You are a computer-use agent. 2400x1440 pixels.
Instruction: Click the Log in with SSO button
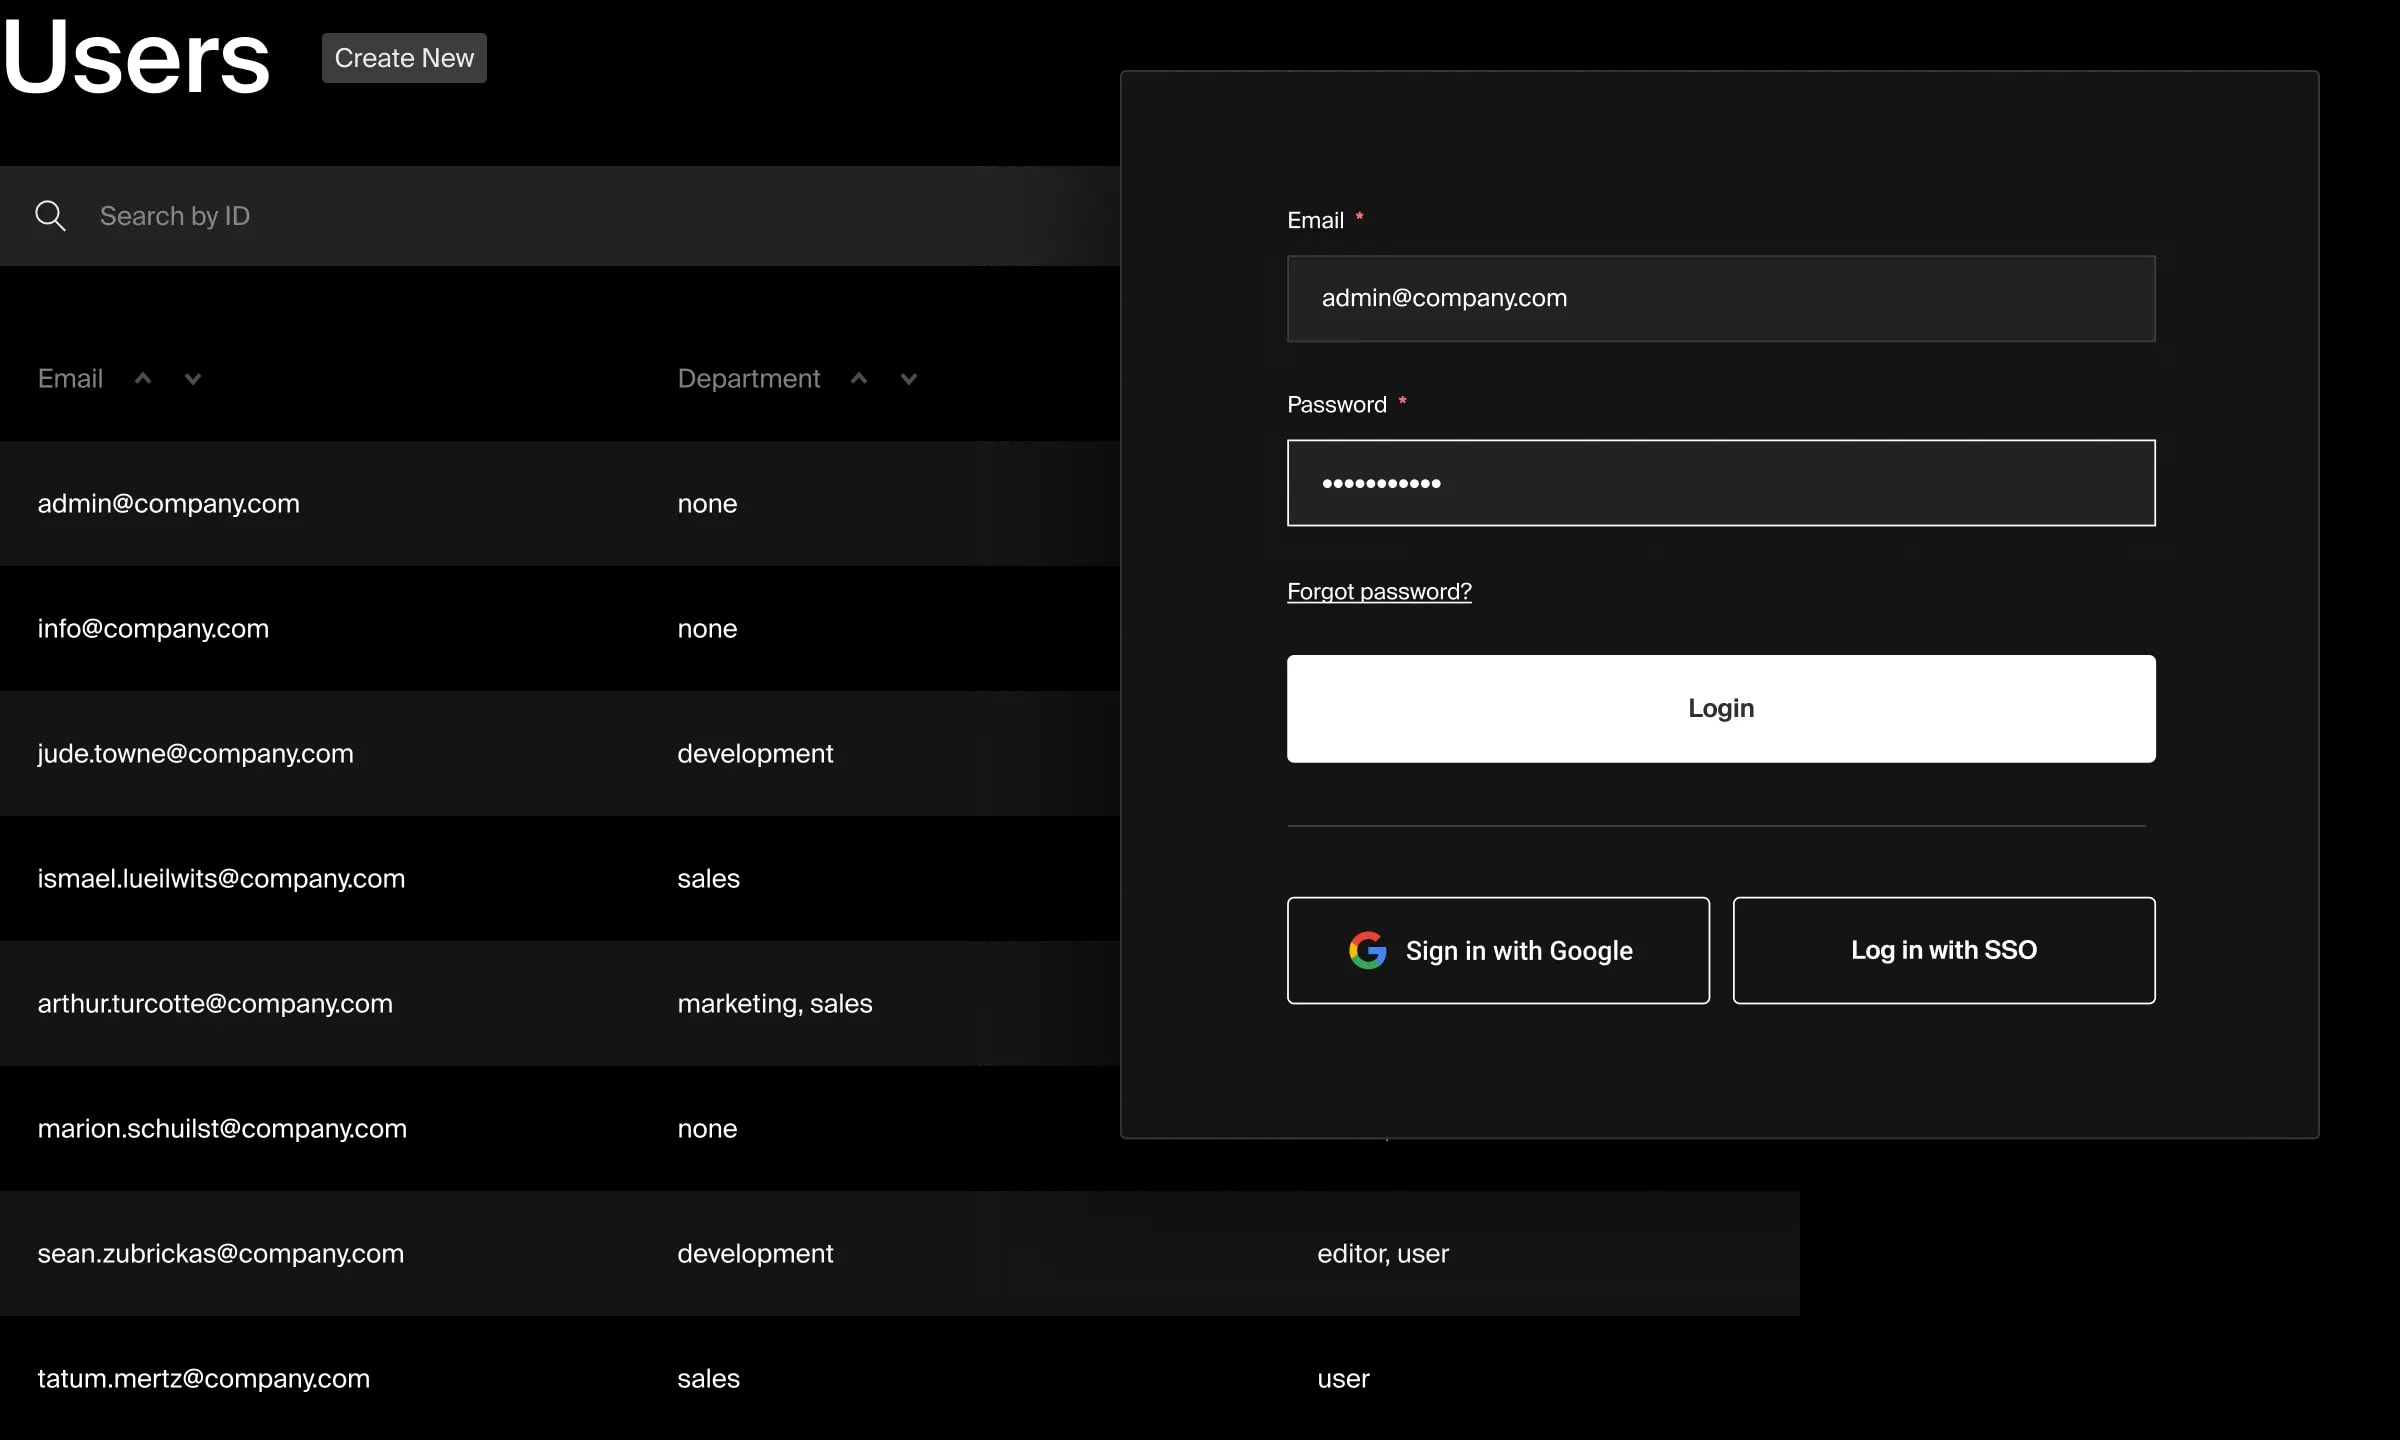point(1942,950)
